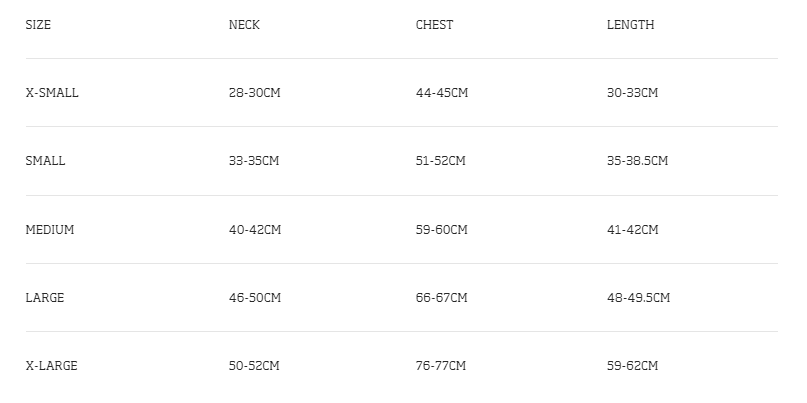Click the 30-33CM length value
Screen dimensions: 807x403
[x=632, y=93]
